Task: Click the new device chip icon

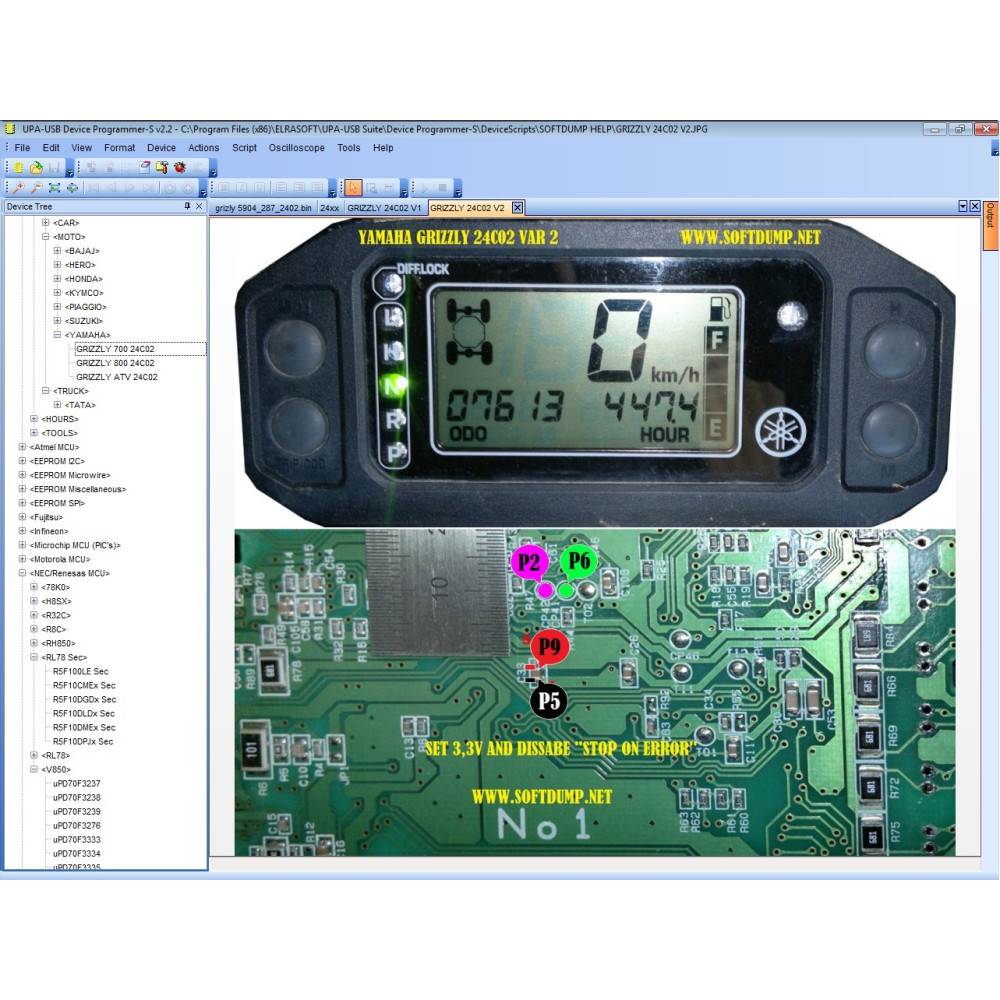Action: (x=18, y=168)
